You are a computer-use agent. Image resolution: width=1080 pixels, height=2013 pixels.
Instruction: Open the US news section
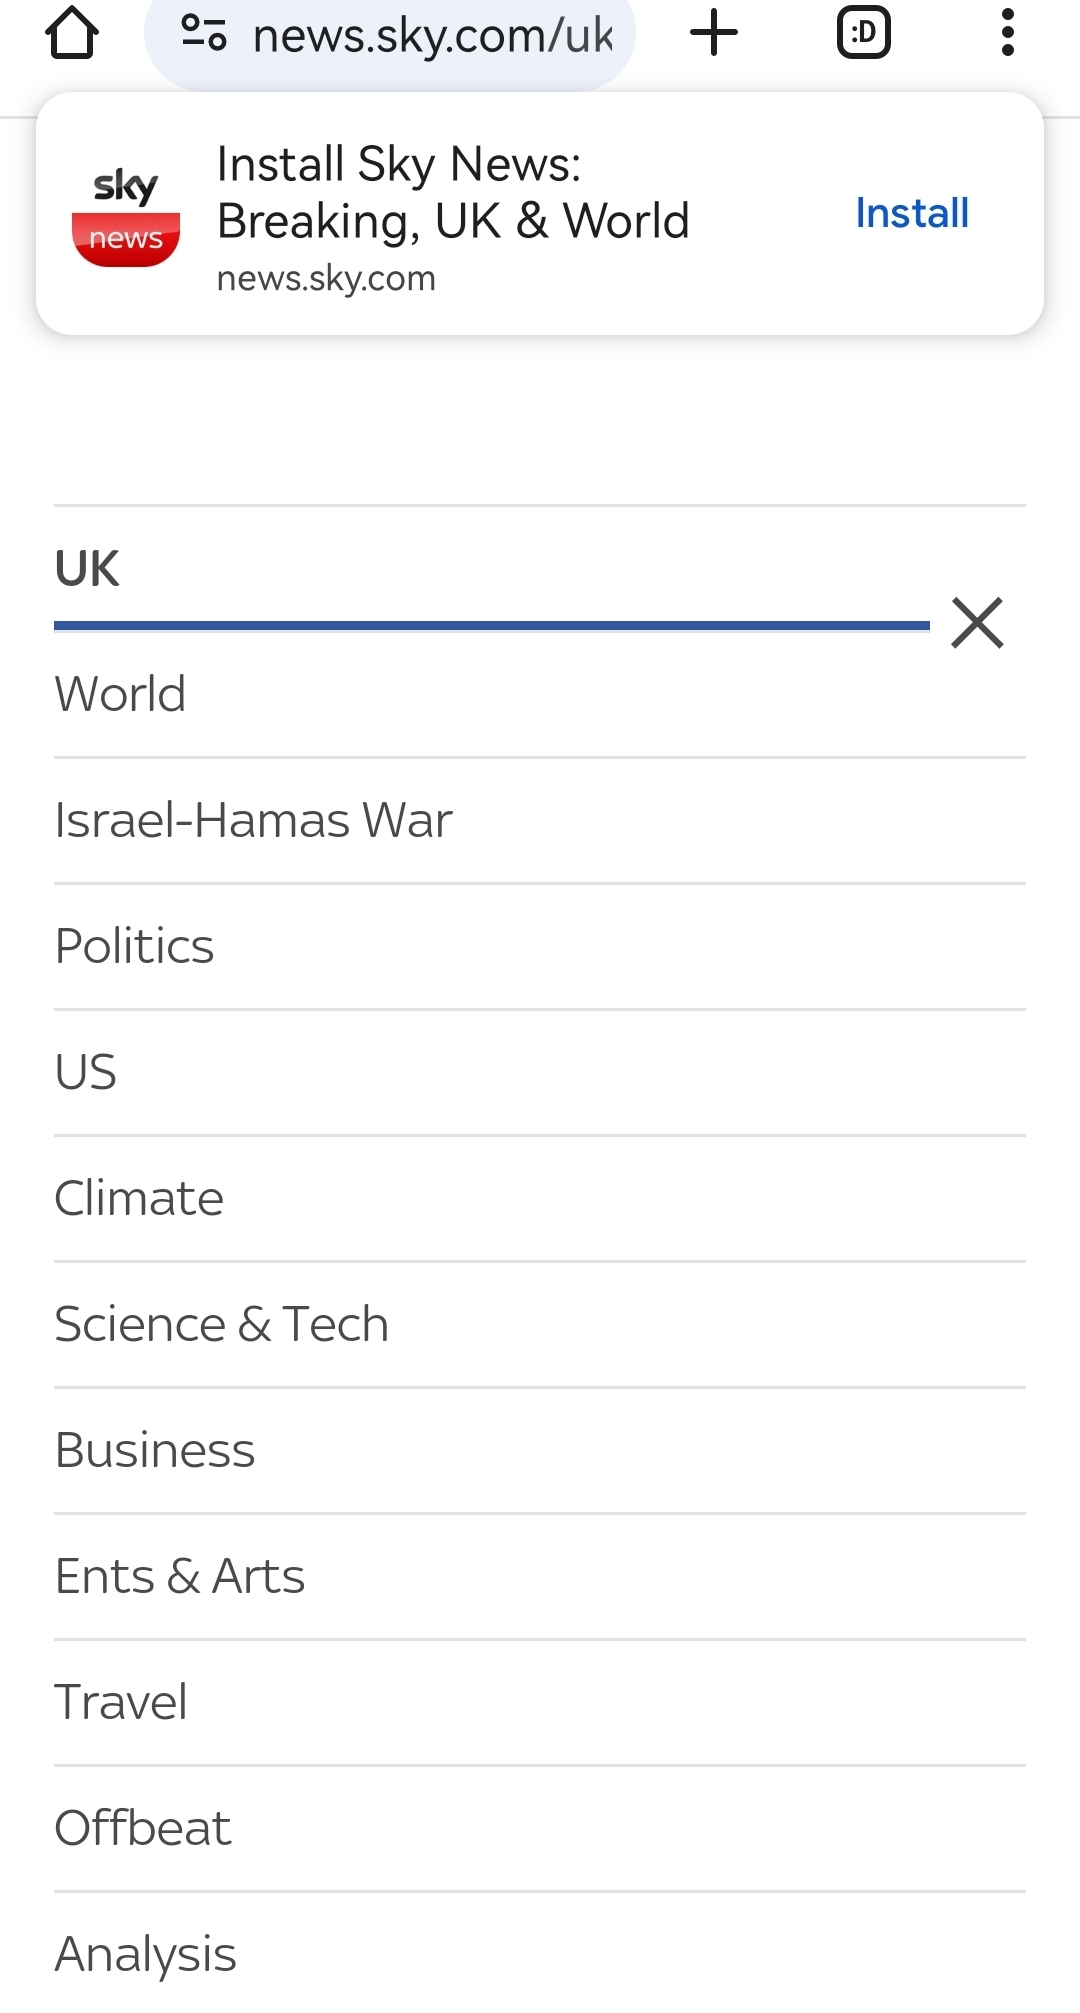click(x=86, y=1072)
